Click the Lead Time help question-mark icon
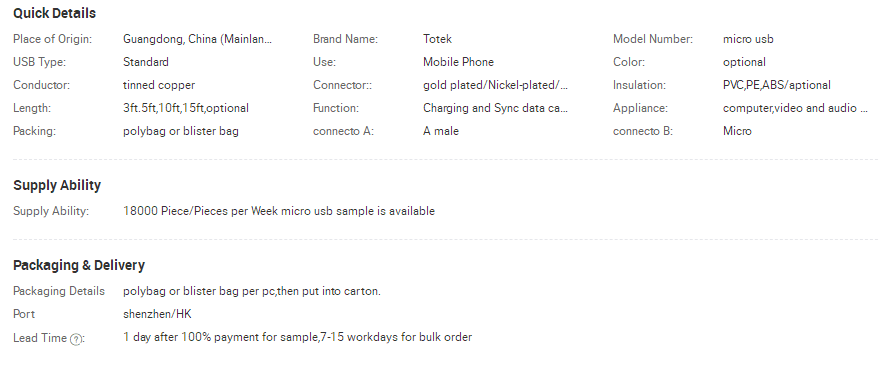The image size is (879, 366). 76,339
